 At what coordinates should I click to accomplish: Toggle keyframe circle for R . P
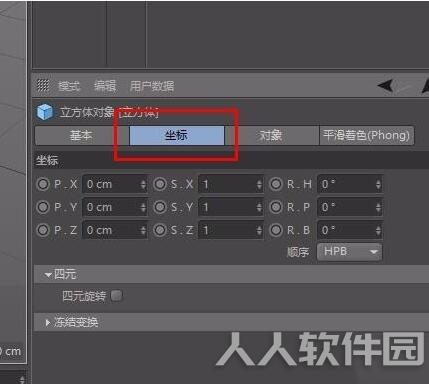[x=276, y=207]
